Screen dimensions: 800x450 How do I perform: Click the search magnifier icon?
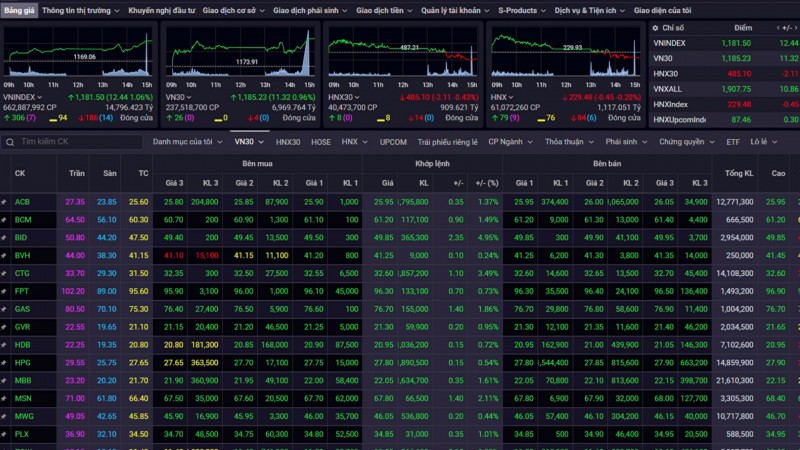10,142
